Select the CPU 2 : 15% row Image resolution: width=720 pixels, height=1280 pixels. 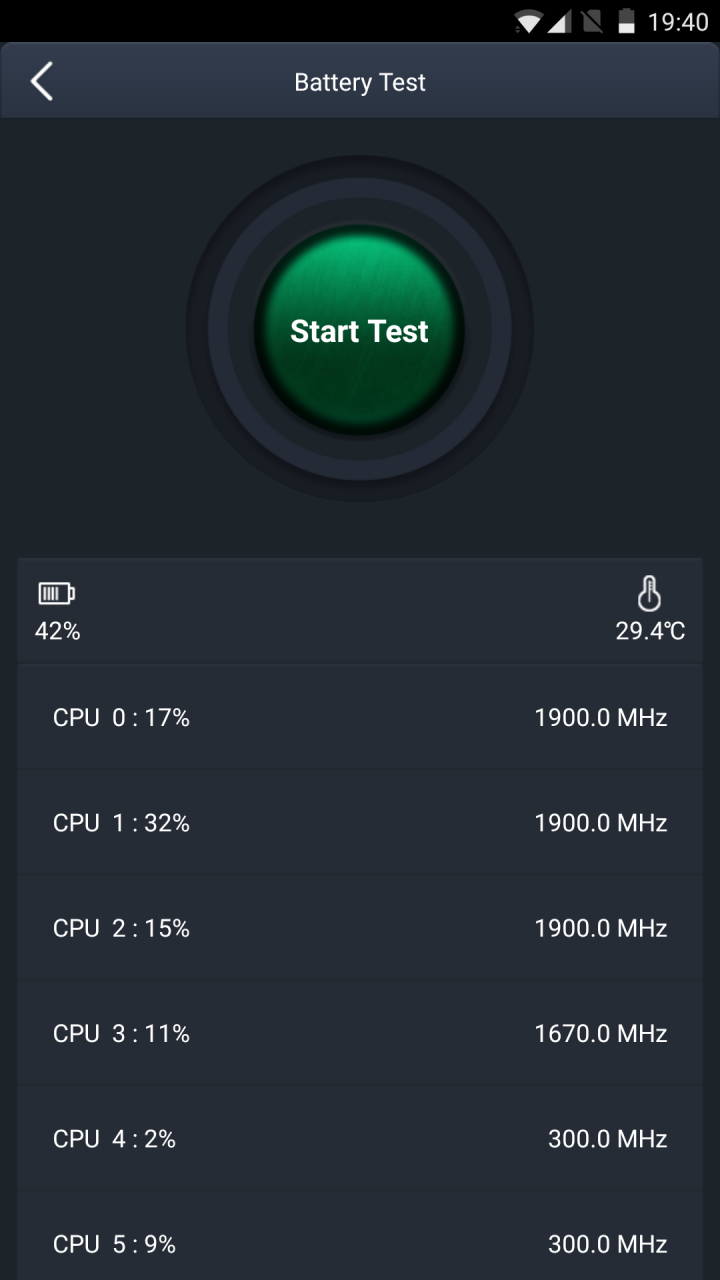(x=360, y=928)
